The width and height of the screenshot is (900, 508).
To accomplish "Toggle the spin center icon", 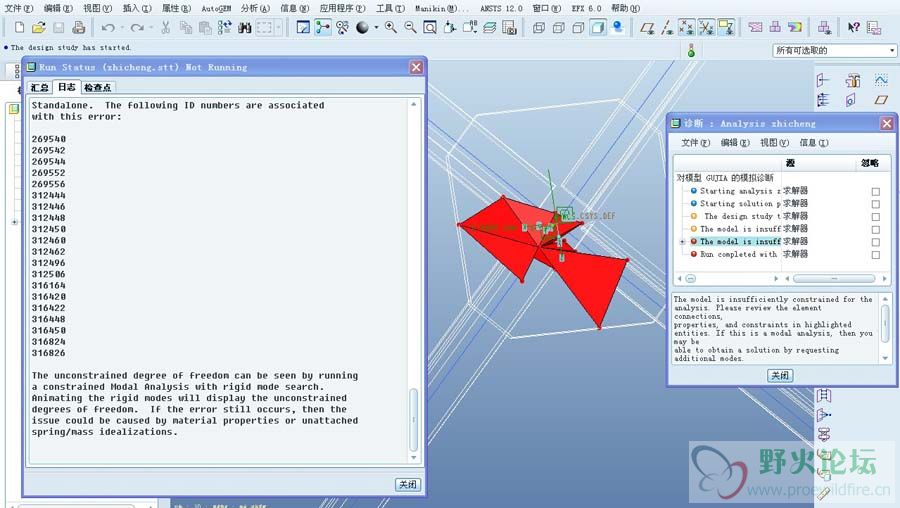I will tap(323, 27).
